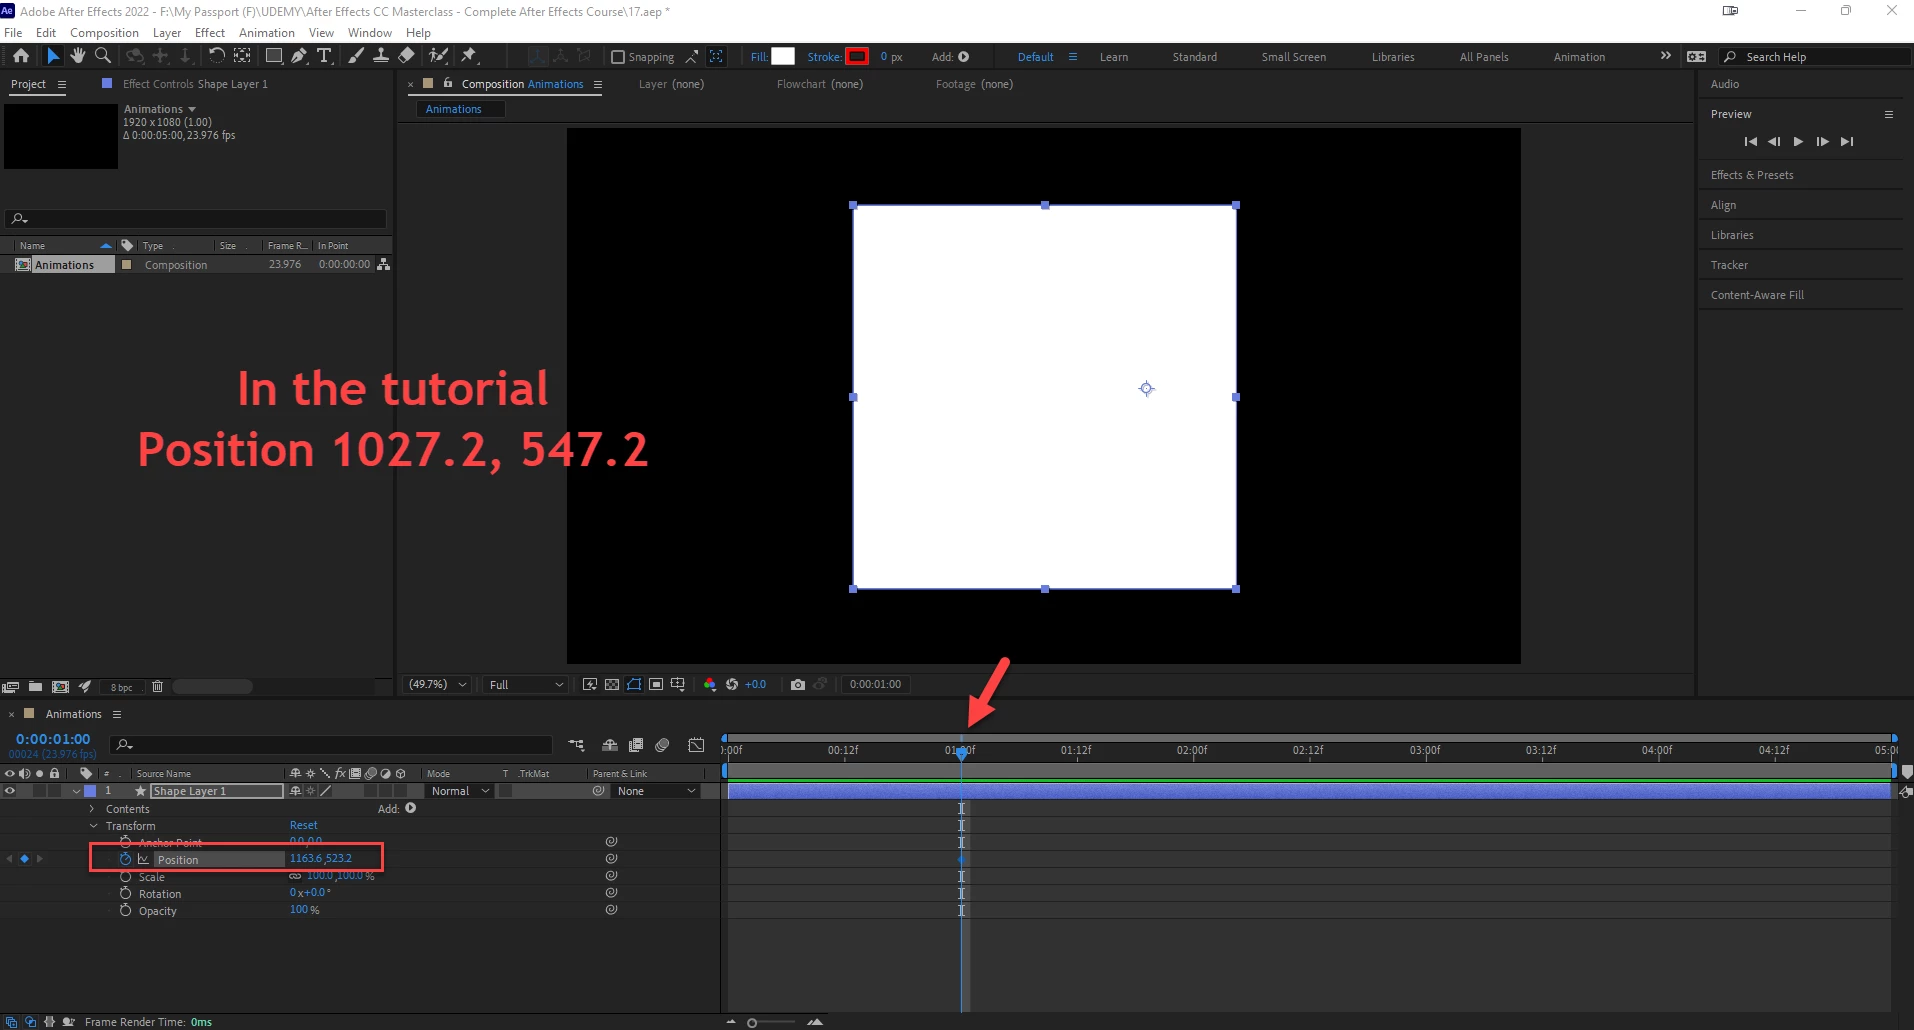Select the Type text tool
Image resolution: width=1914 pixels, height=1030 pixels.
(324, 56)
